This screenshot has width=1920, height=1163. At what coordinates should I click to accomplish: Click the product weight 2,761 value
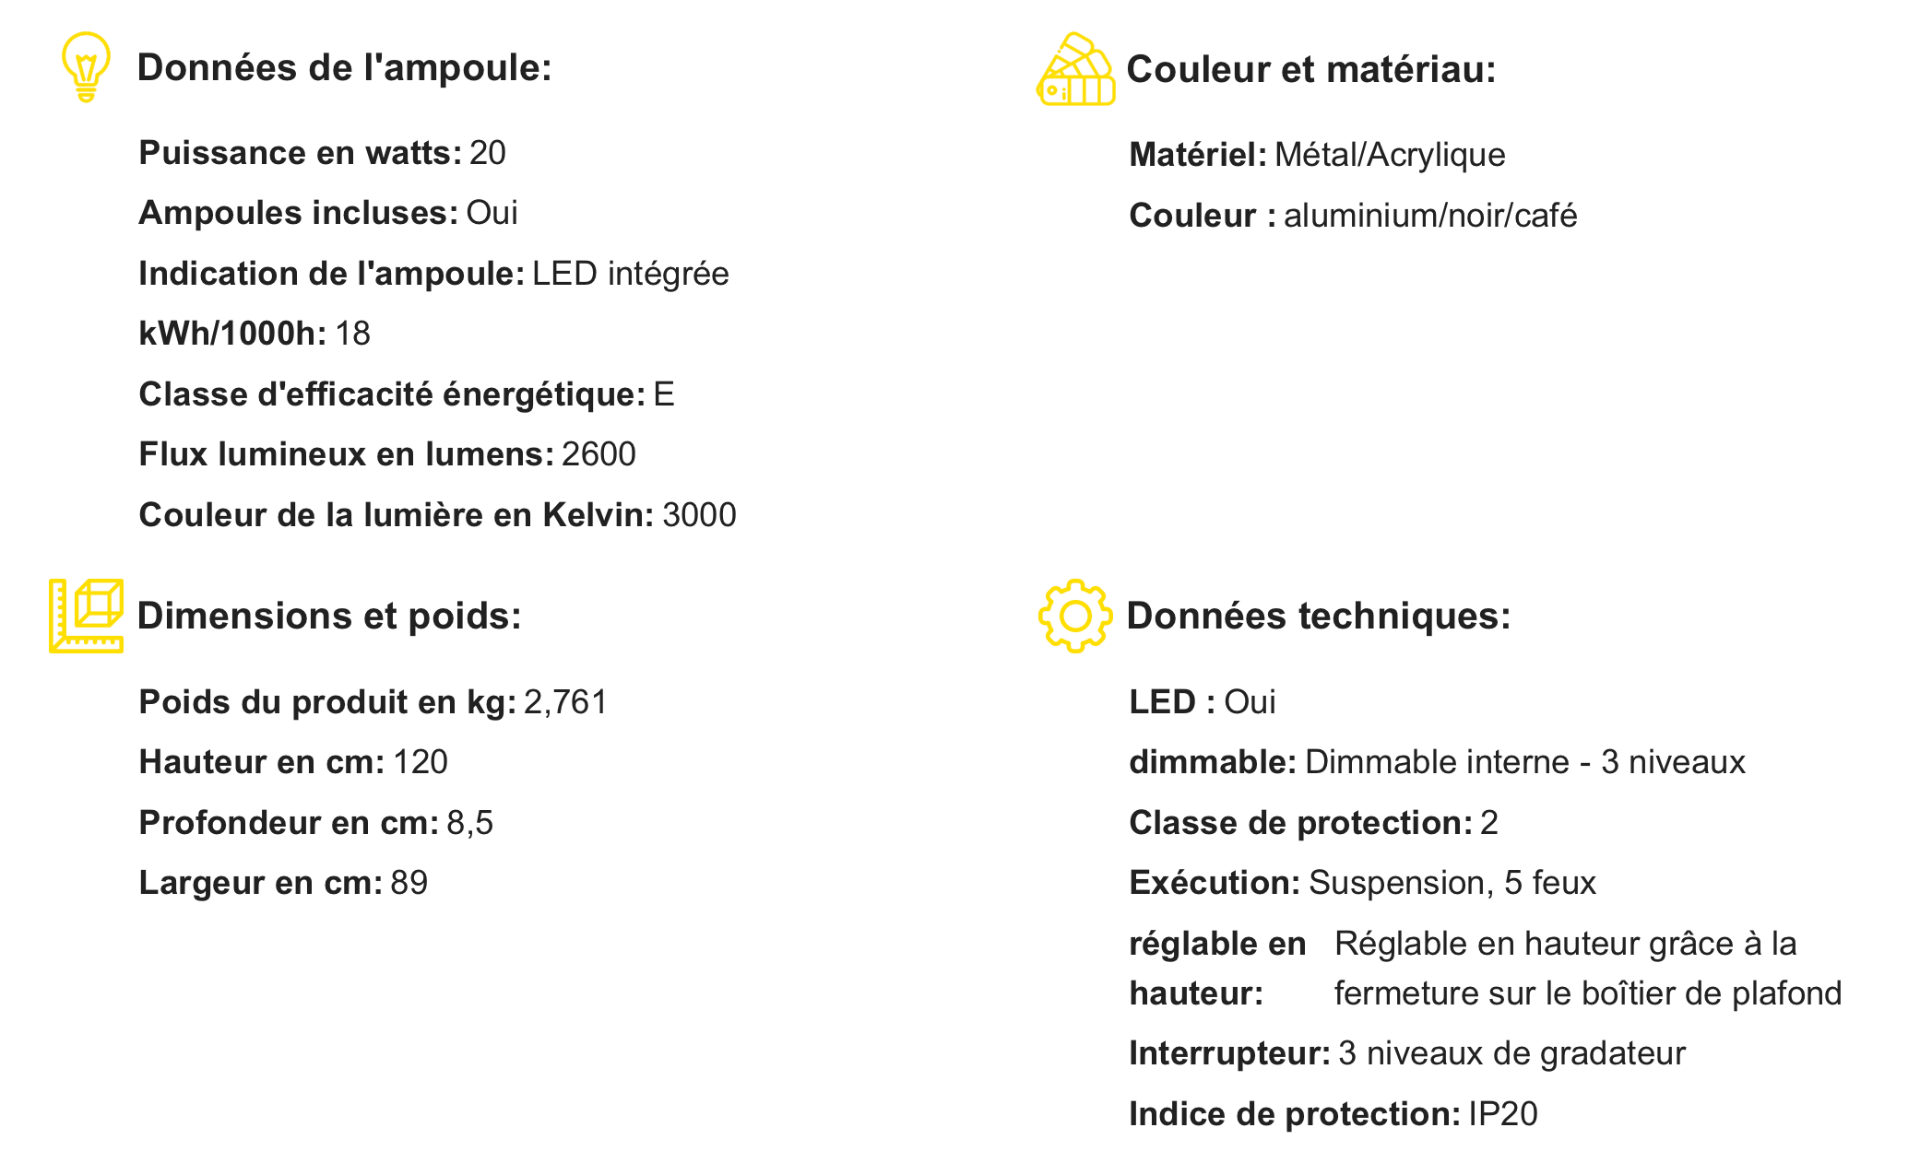565,702
